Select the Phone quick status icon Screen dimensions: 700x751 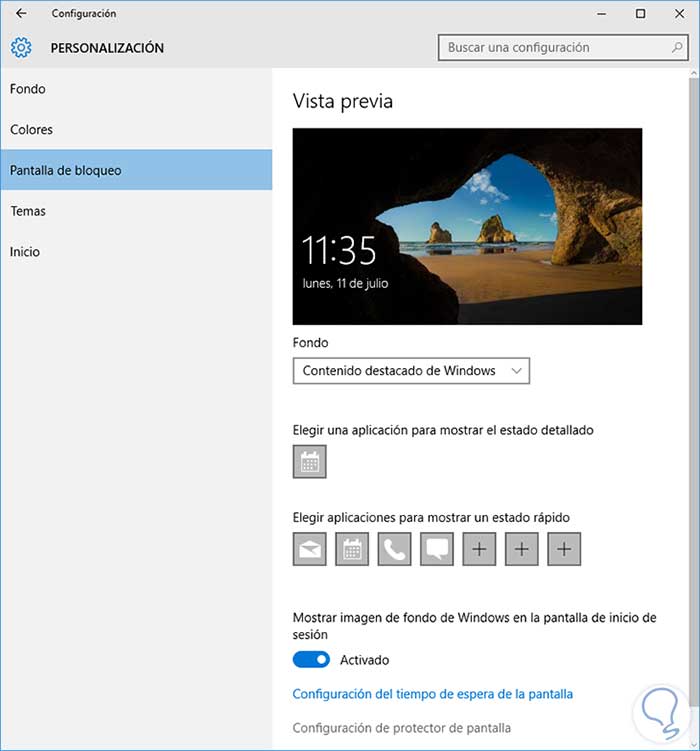pyautogui.click(x=395, y=549)
